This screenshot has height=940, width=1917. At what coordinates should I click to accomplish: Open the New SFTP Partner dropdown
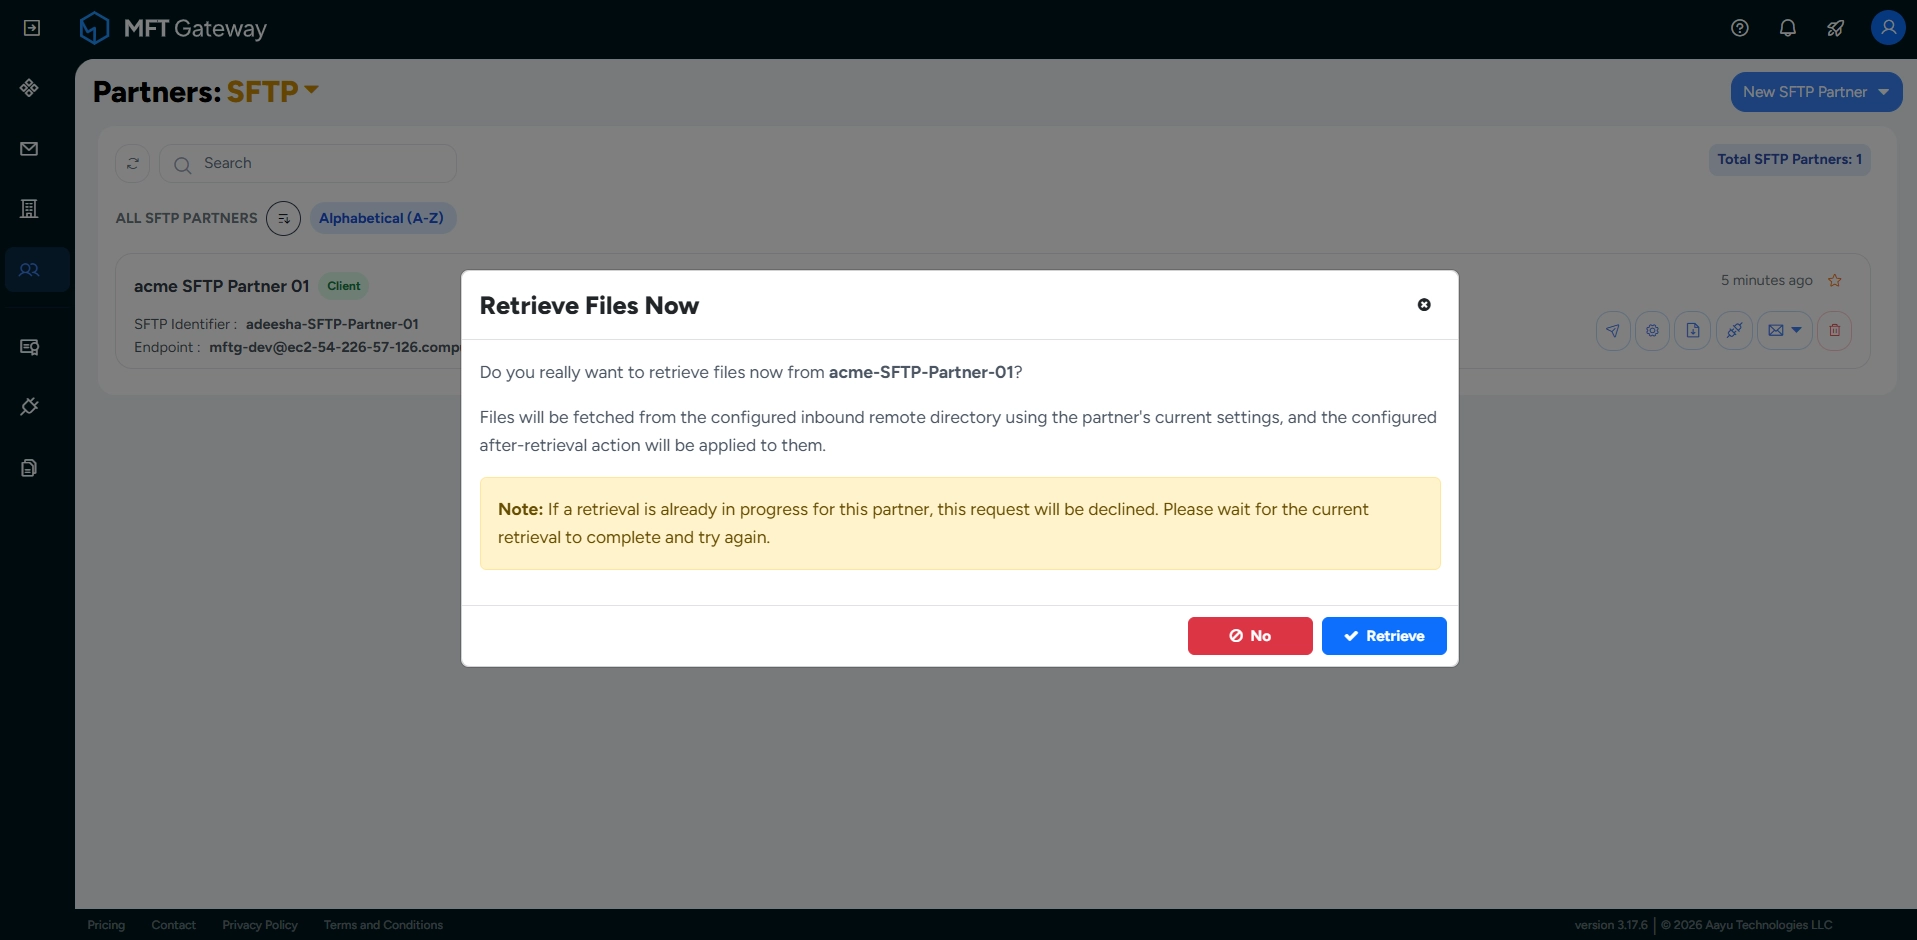(x=1816, y=92)
